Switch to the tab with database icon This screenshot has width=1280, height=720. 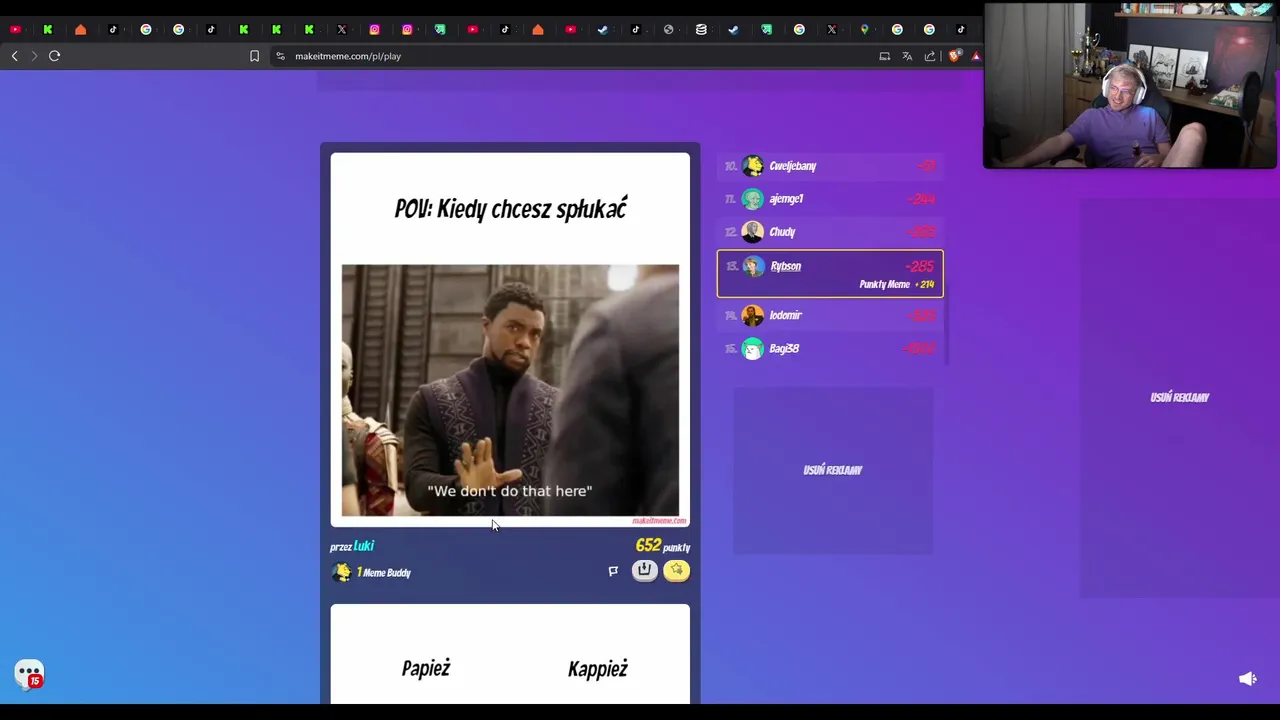701,29
